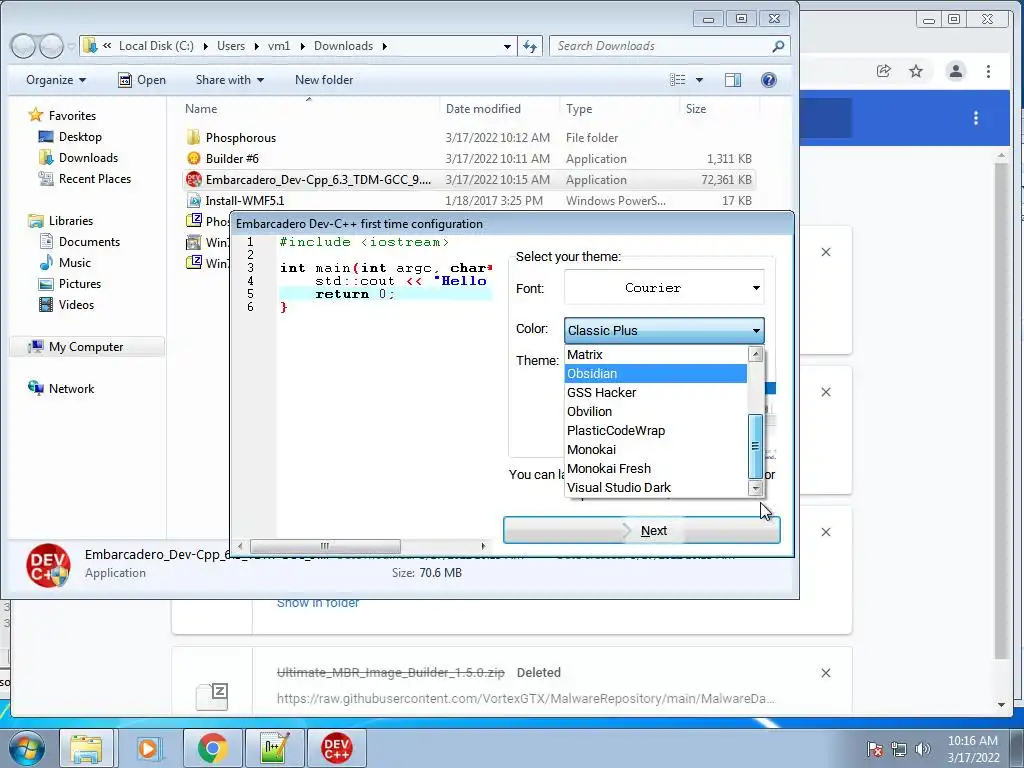
Task: Click the volume speaker tray icon
Action: [x=922, y=749]
